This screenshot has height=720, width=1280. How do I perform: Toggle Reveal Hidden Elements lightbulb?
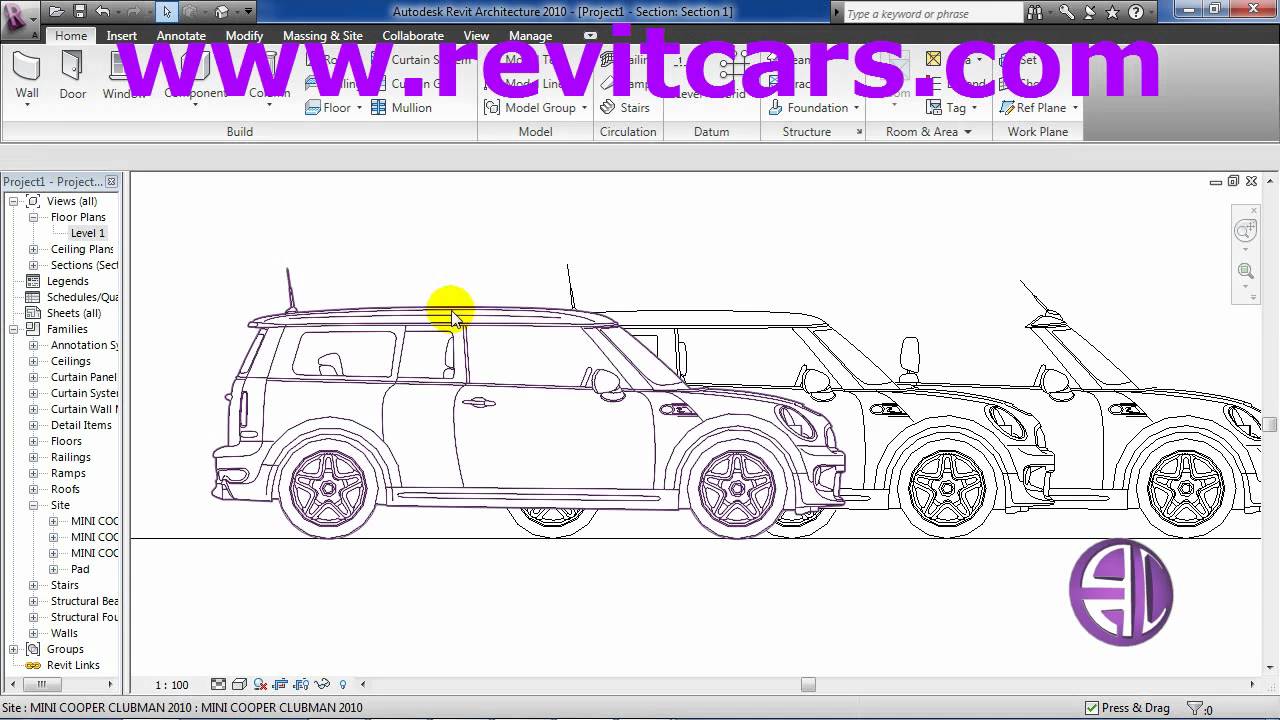tap(343, 685)
